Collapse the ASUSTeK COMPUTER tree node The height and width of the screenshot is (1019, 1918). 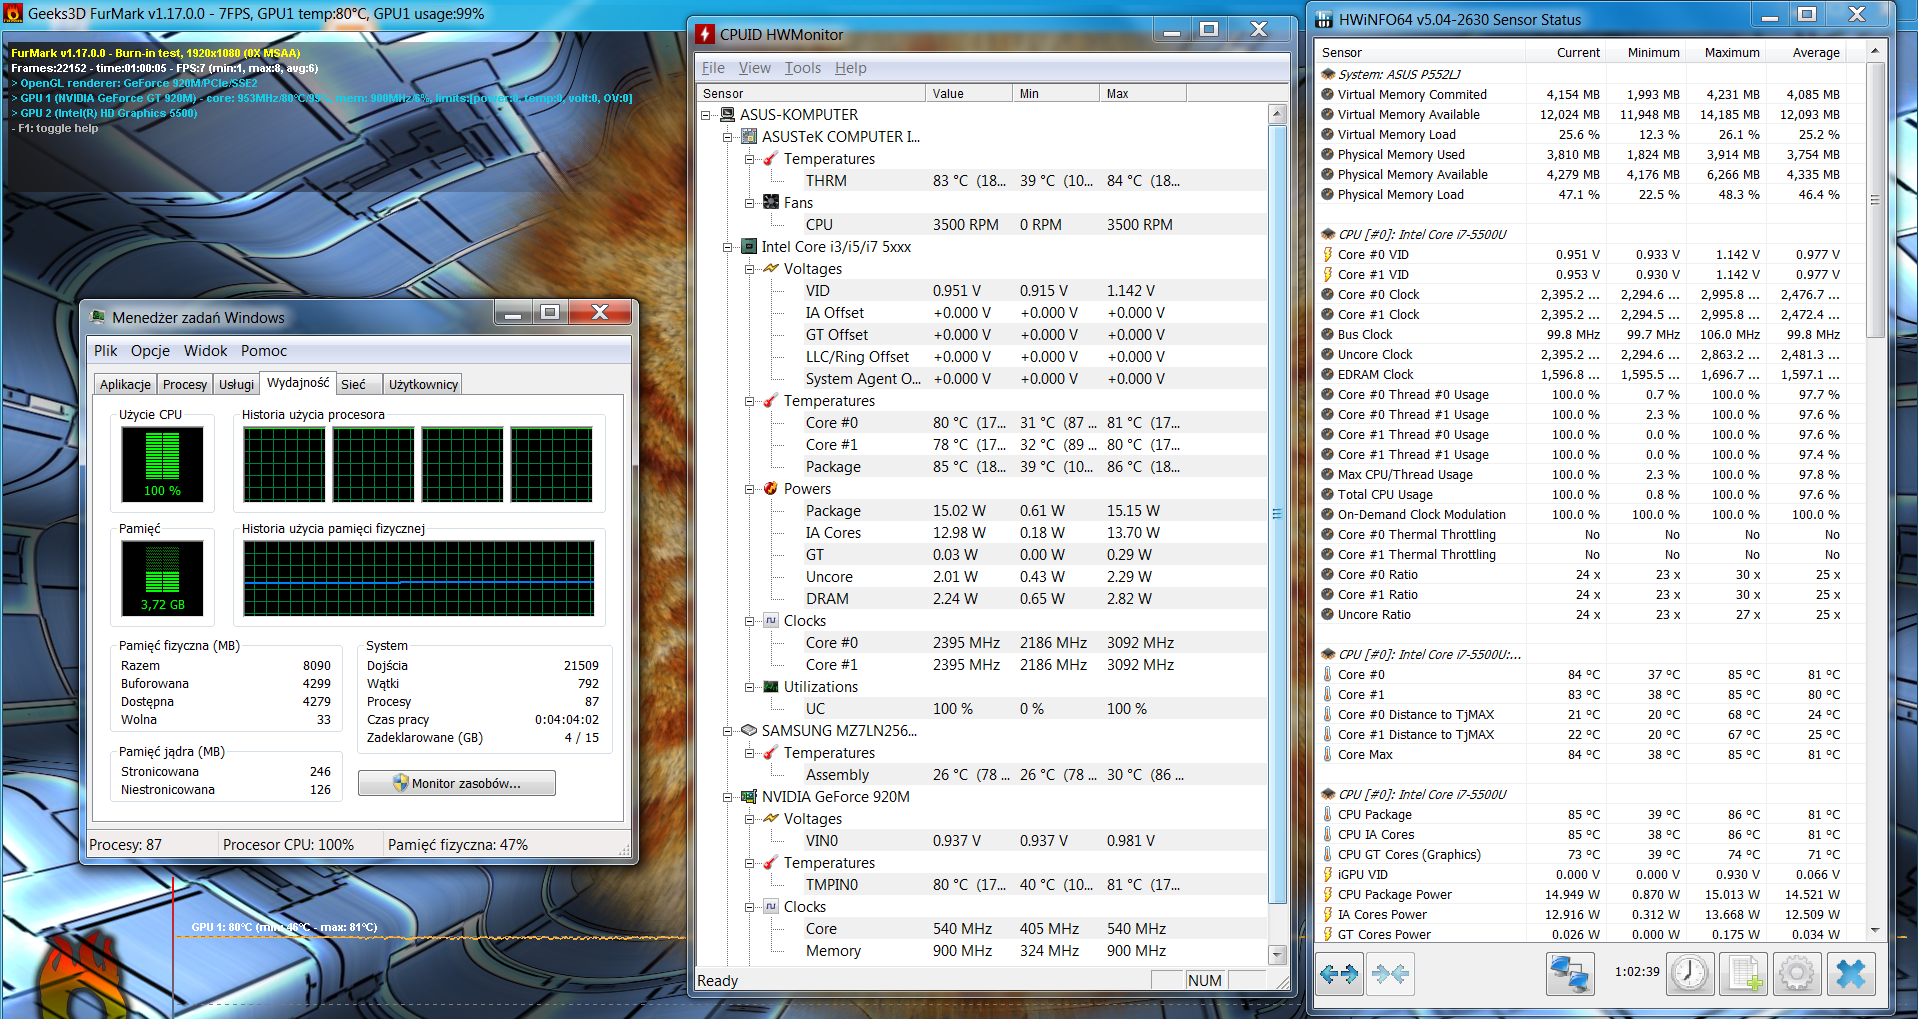click(x=727, y=137)
